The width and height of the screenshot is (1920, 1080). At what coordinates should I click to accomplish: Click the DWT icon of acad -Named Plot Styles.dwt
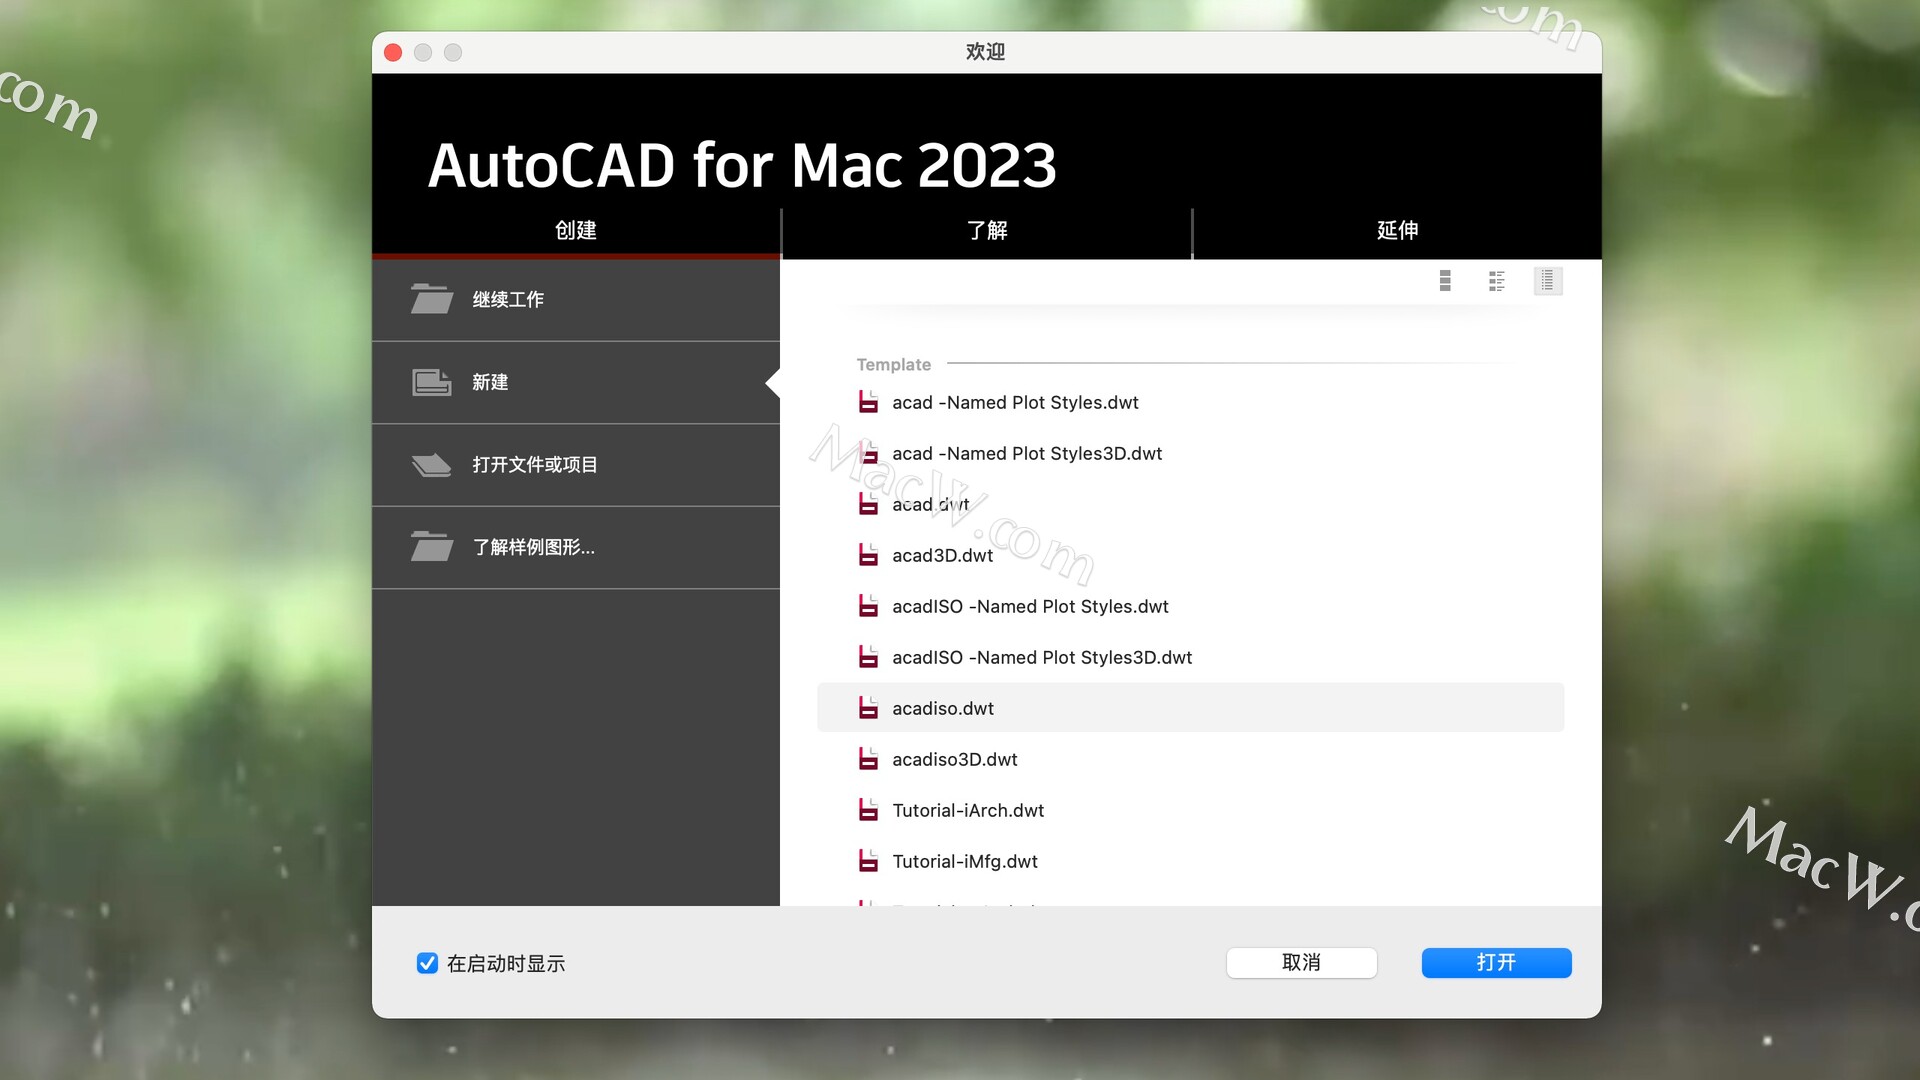(868, 402)
